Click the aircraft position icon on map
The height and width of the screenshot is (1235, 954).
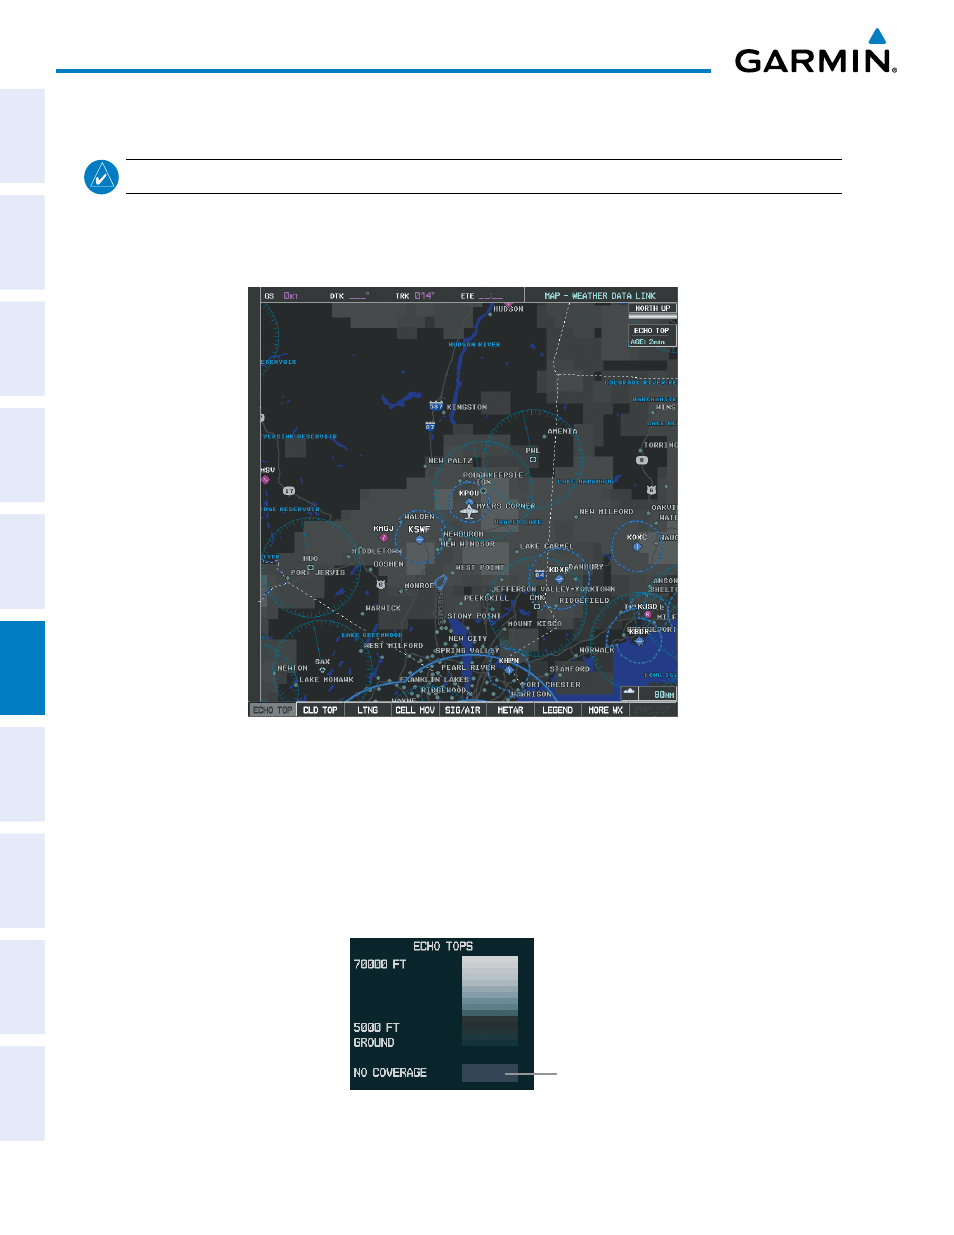point(469,510)
